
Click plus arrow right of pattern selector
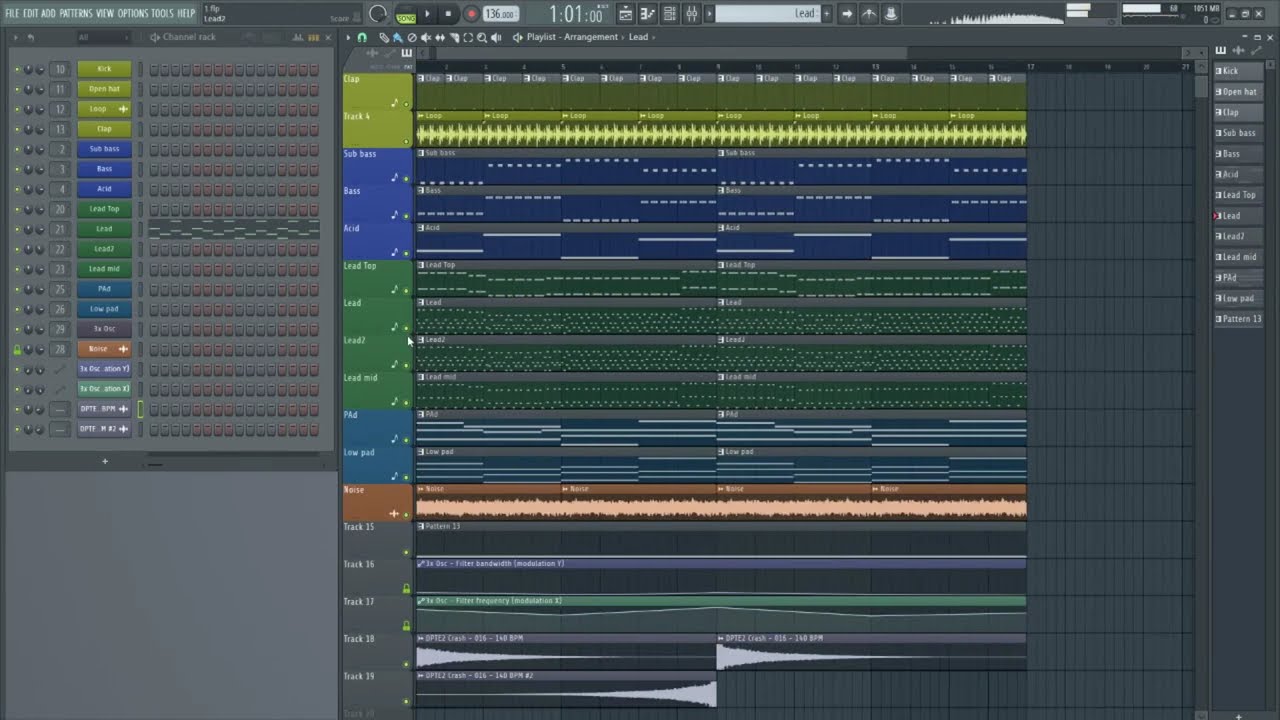[826, 14]
